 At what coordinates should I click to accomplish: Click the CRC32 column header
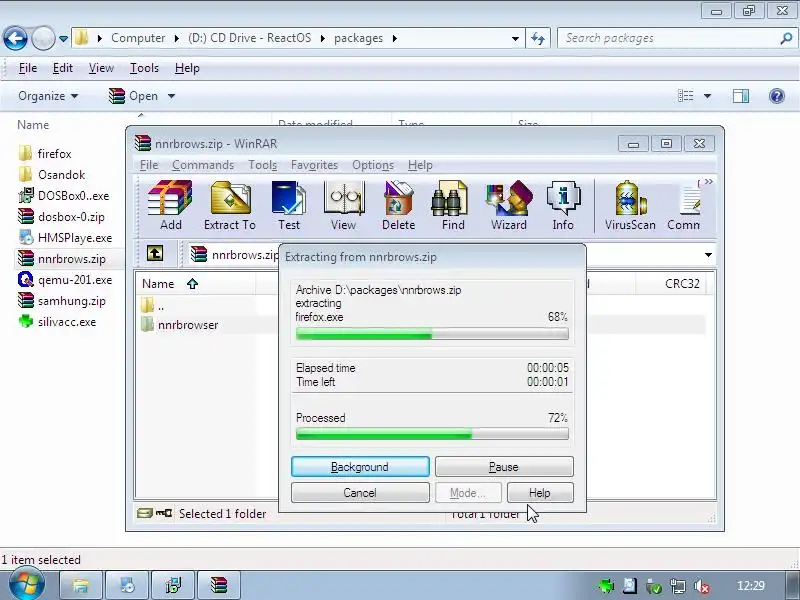coord(682,284)
